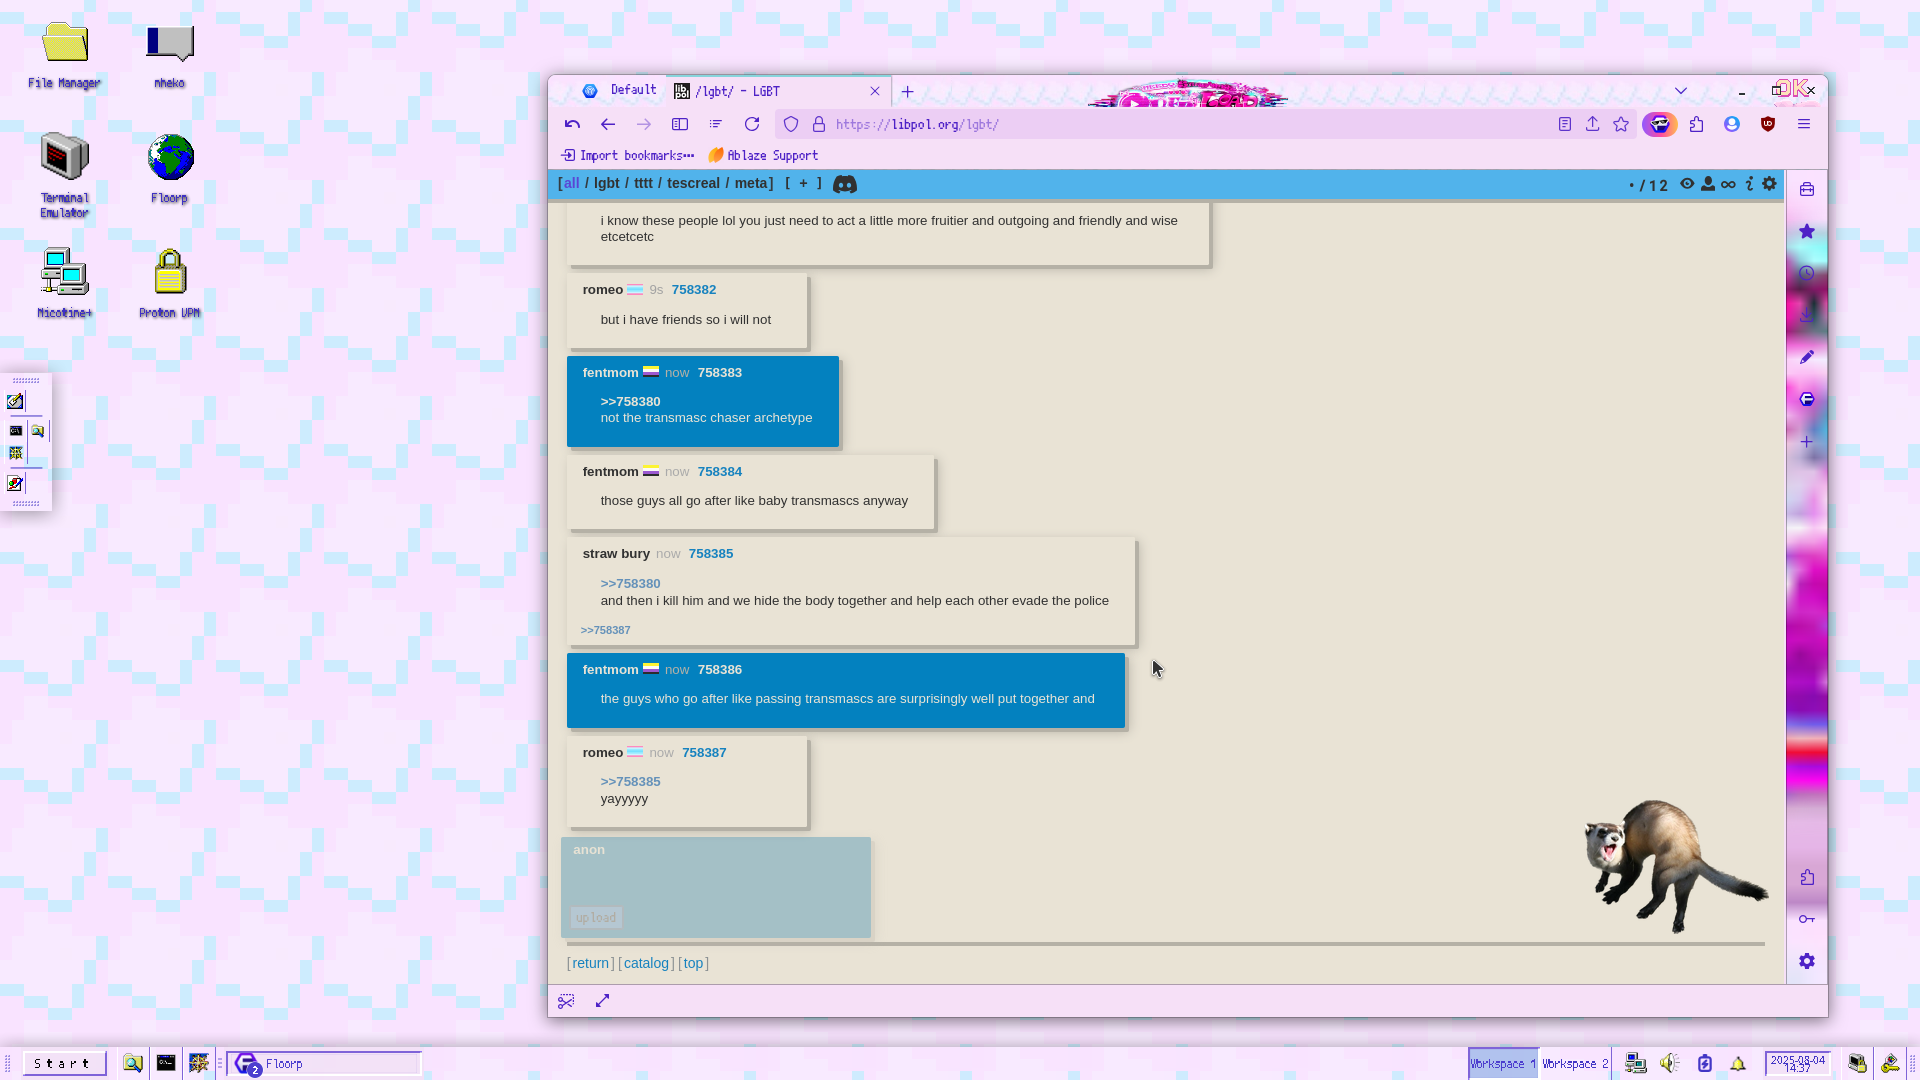This screenshot has width=1920, height=1080.
Task: Click the info 'i' icon in header
Action: [1749, 184]
